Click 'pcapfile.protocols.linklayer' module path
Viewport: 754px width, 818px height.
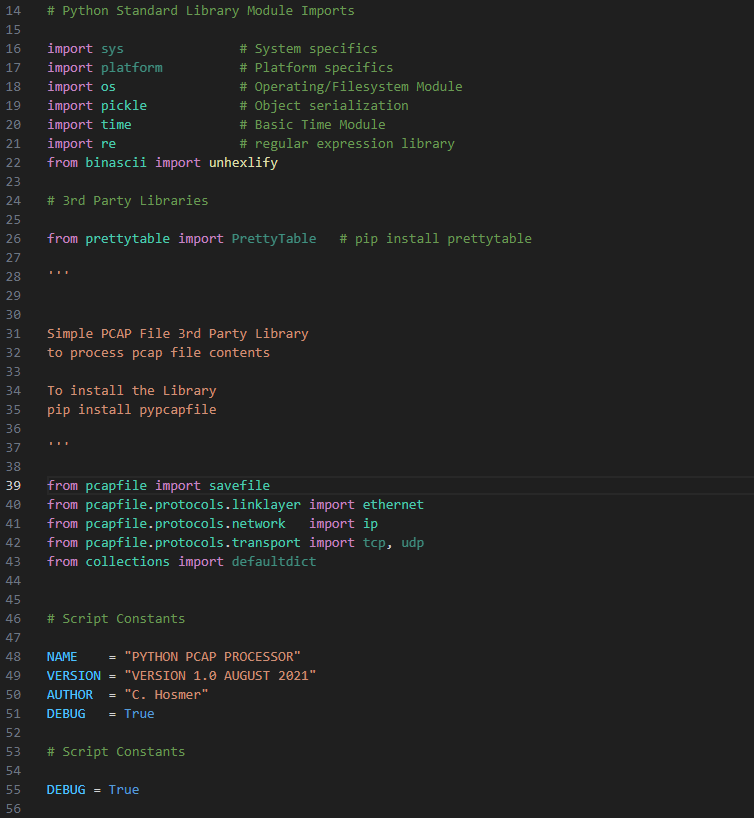click(193, 505)
